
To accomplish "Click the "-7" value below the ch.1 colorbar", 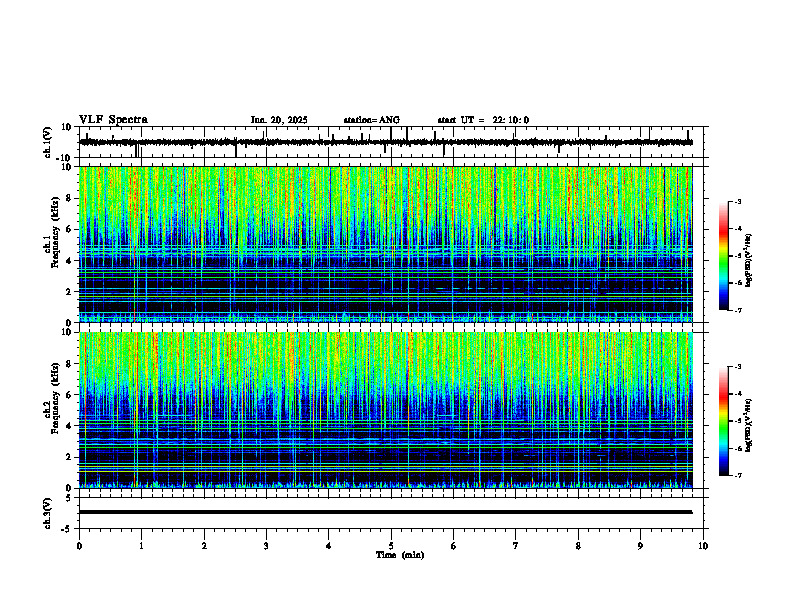I will (x=738, y=310).
